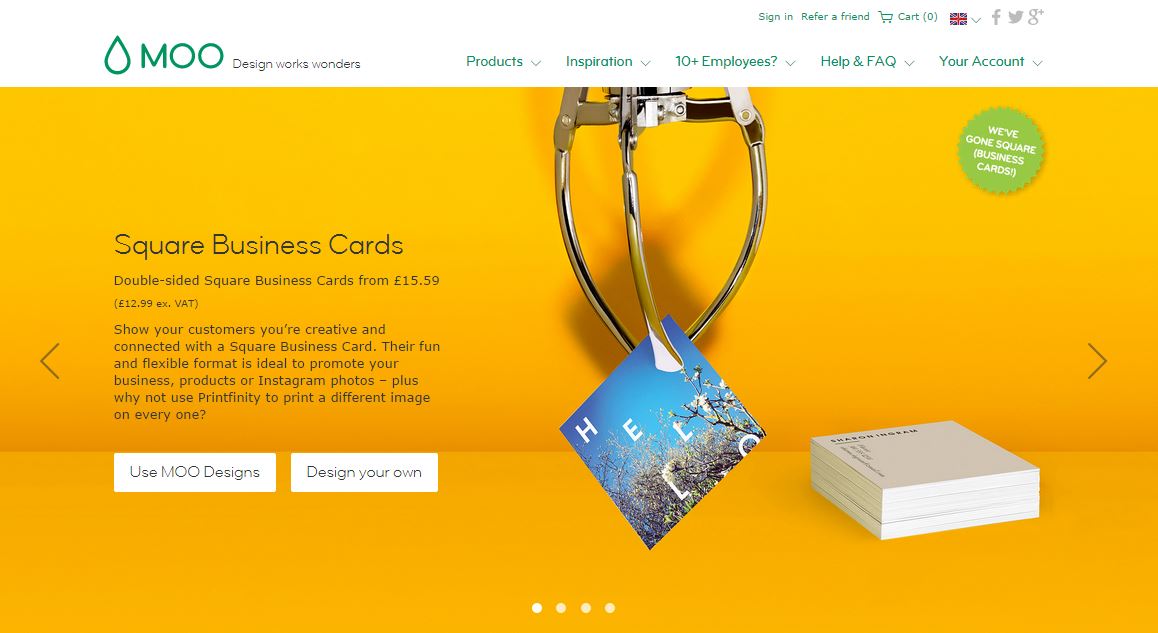This screenshot has height=633, width=1158.
Task: Expand the Products dropdown menu
Action: click(x=503, y=61)
